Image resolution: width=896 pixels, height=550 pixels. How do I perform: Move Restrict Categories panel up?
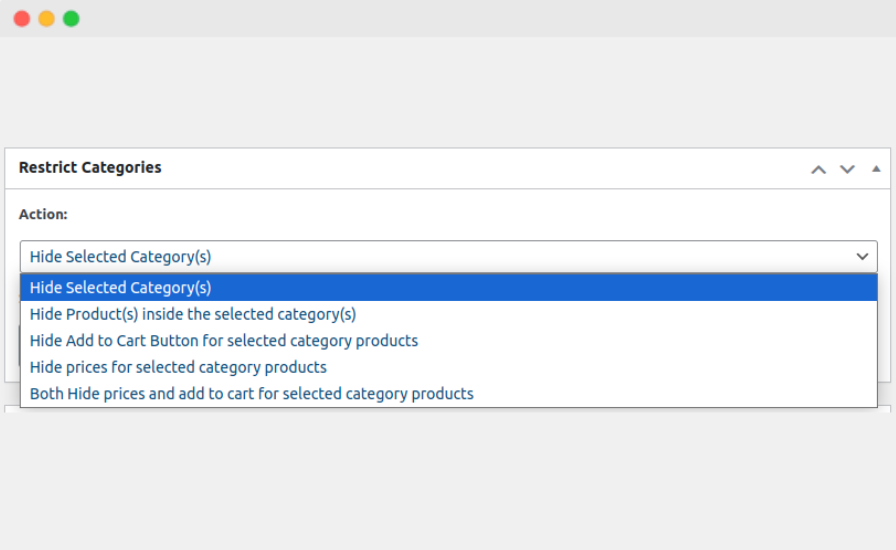pyautogui.click(x=818, y=169)
